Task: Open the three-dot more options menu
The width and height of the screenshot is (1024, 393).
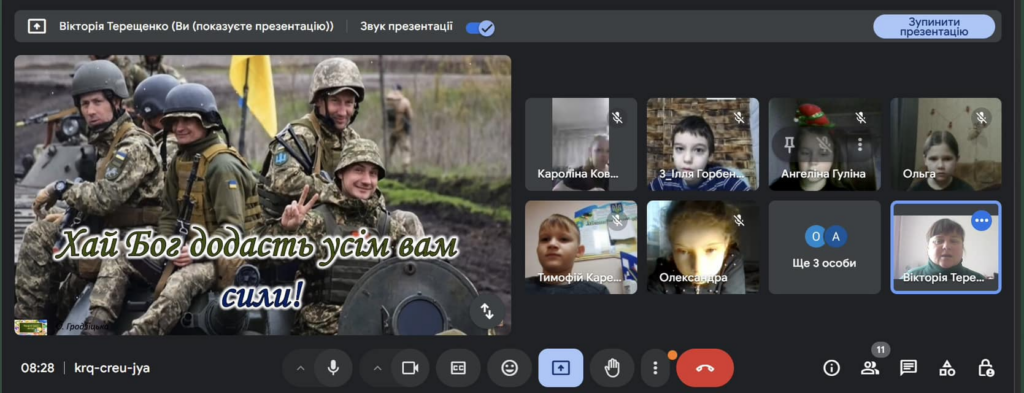Action: tap(655, 368)
